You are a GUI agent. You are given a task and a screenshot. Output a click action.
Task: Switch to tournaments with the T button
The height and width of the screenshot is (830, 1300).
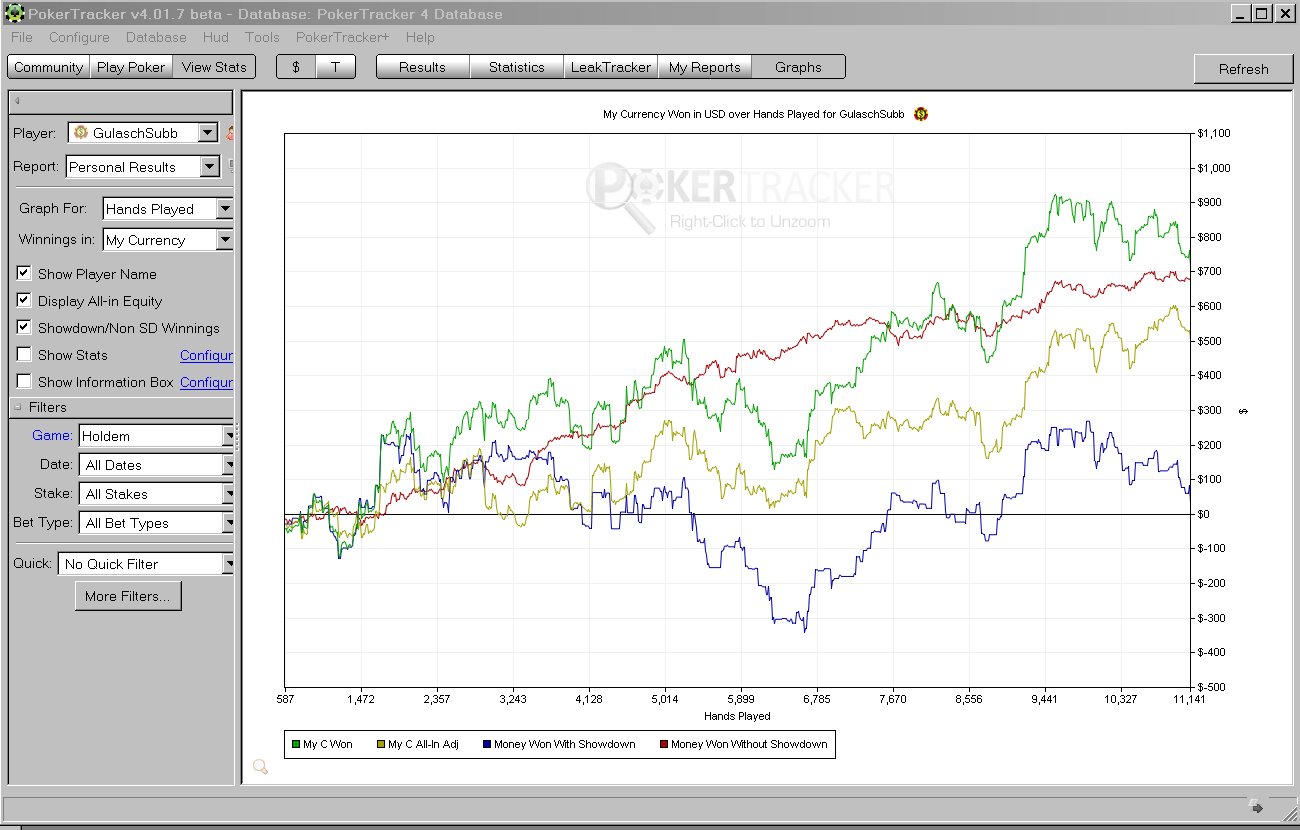[336, 67]
